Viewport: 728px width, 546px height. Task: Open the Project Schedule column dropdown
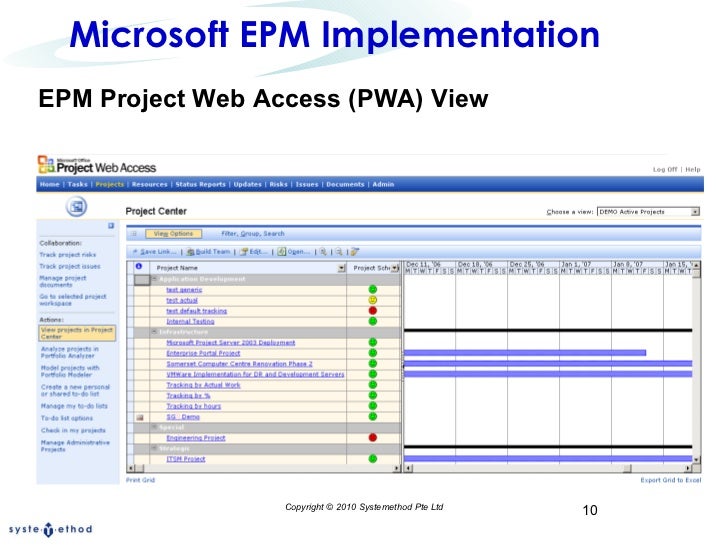click(x=395, y=268)
